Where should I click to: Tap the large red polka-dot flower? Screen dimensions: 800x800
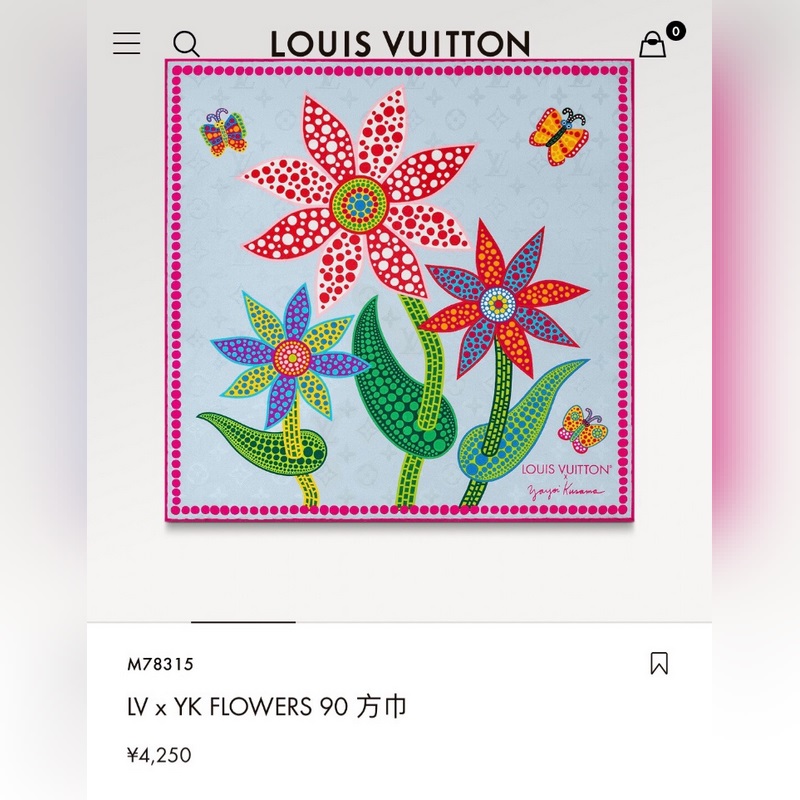tap(359, 200)
